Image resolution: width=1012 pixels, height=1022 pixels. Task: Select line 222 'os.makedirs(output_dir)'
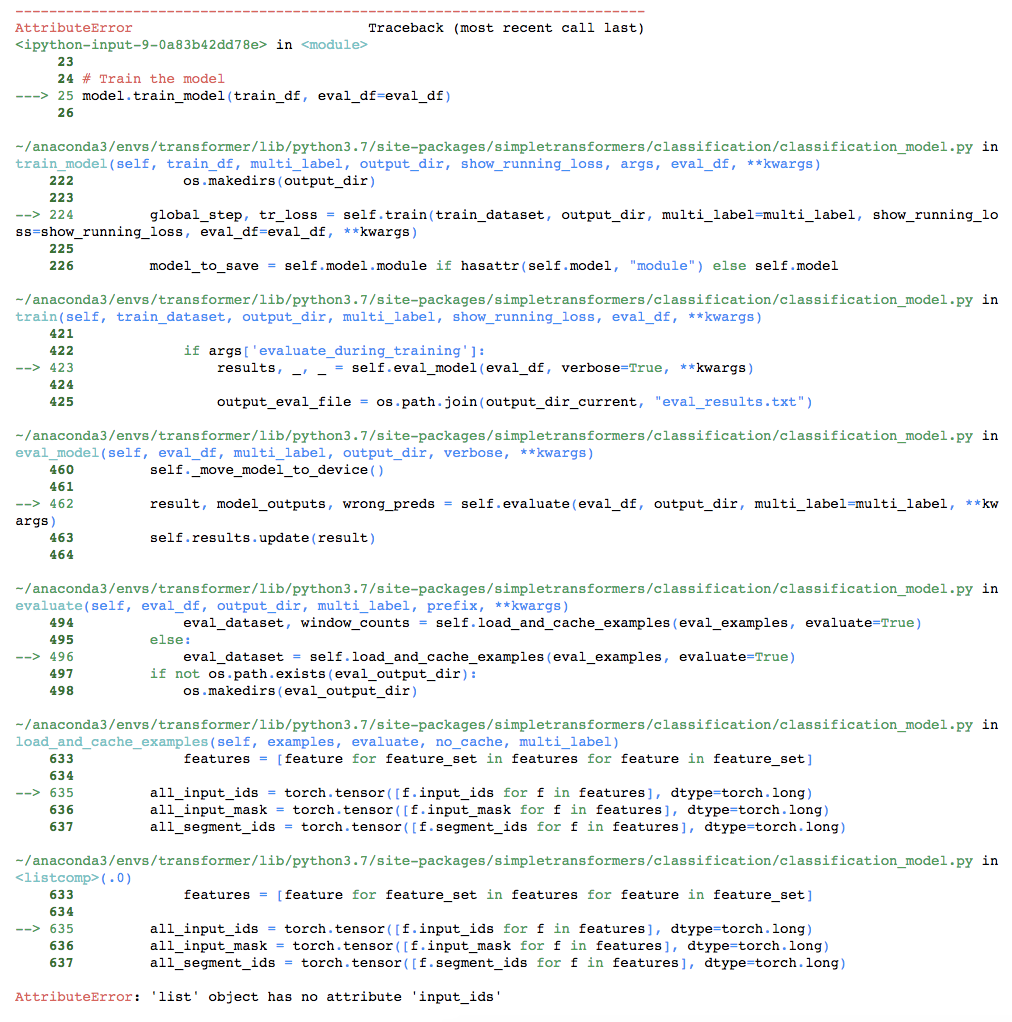pos(280,181)
